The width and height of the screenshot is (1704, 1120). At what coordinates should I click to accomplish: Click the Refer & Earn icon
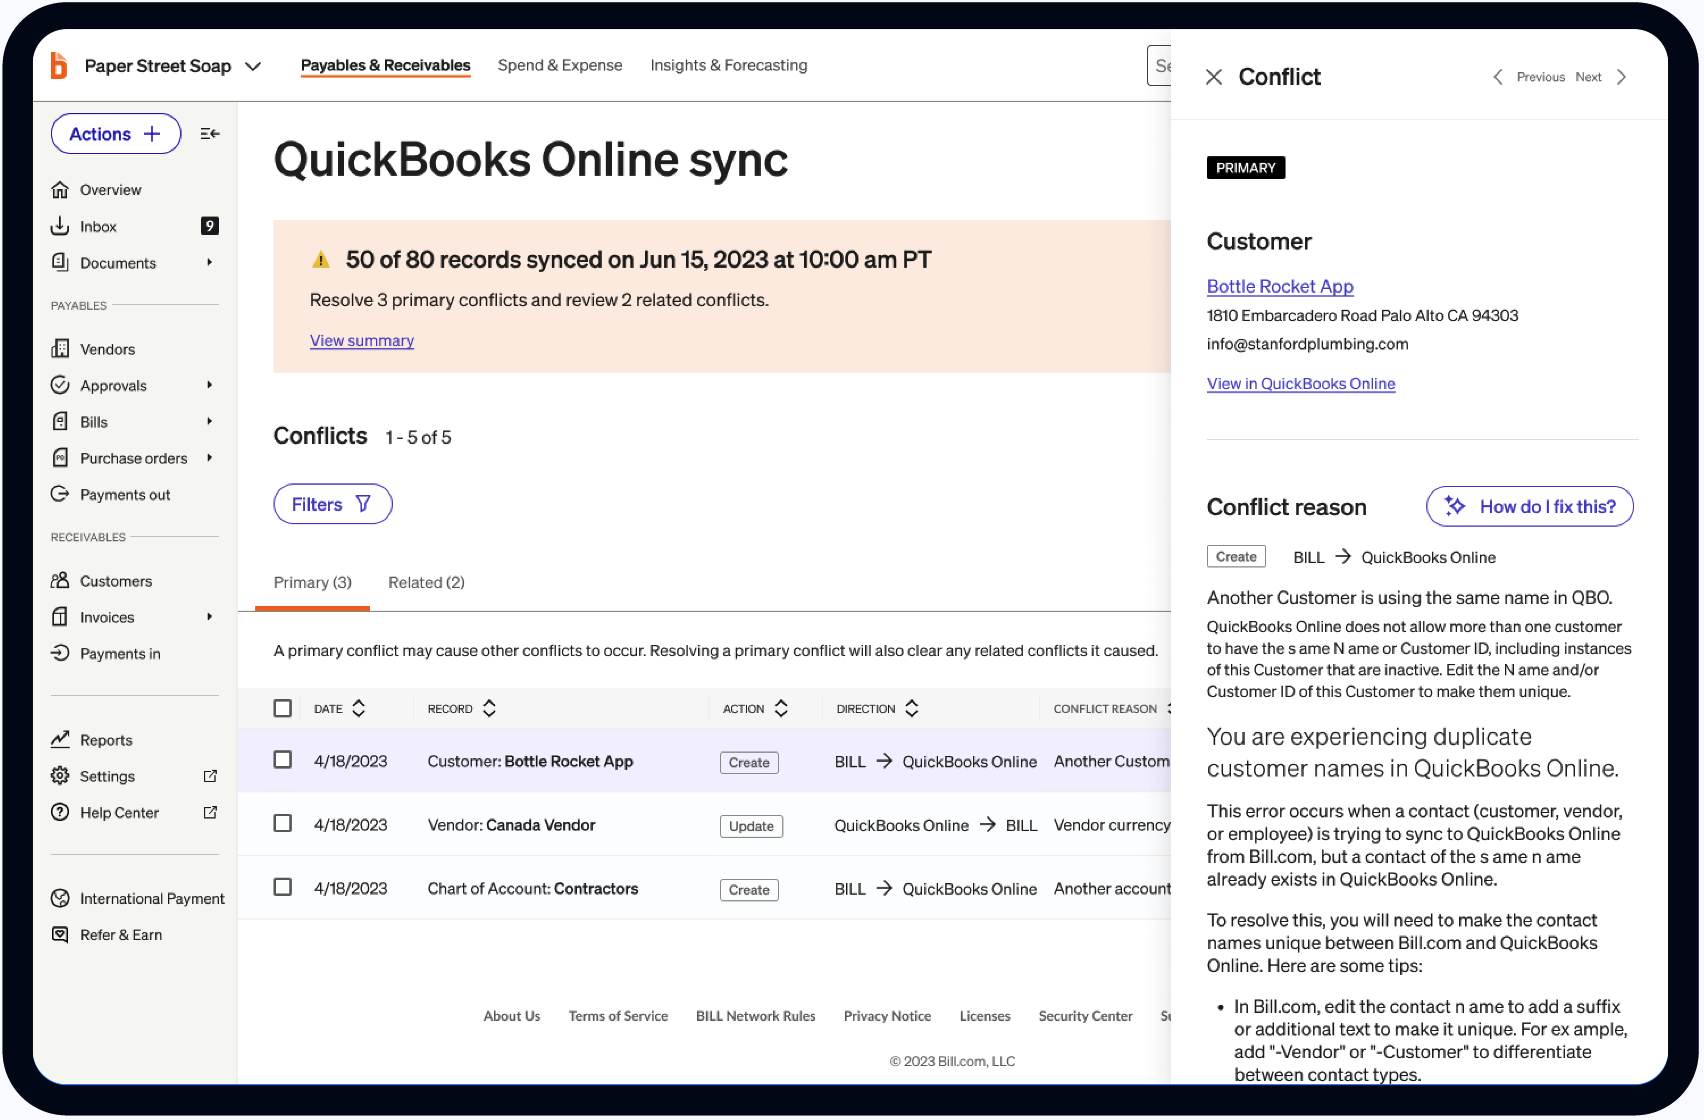point(60,934)
